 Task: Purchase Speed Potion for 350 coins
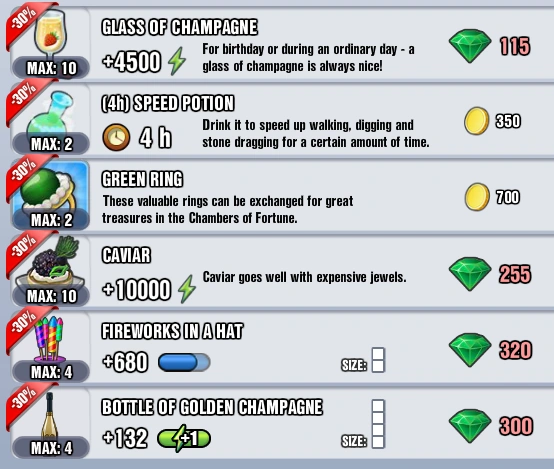tap(493, 121)
